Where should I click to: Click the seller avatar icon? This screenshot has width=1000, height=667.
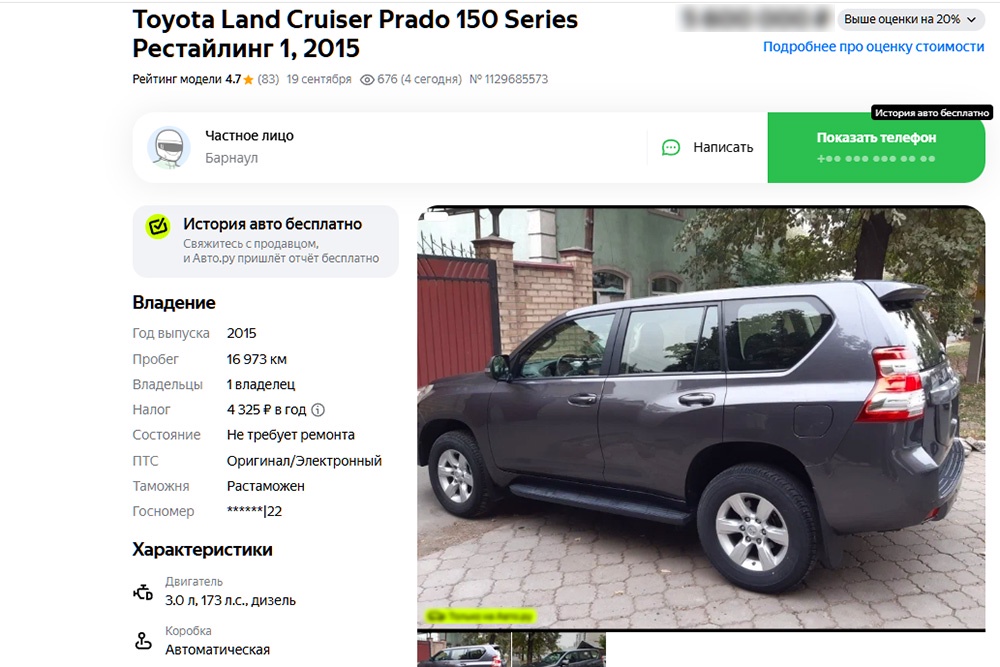coord(169,147)
